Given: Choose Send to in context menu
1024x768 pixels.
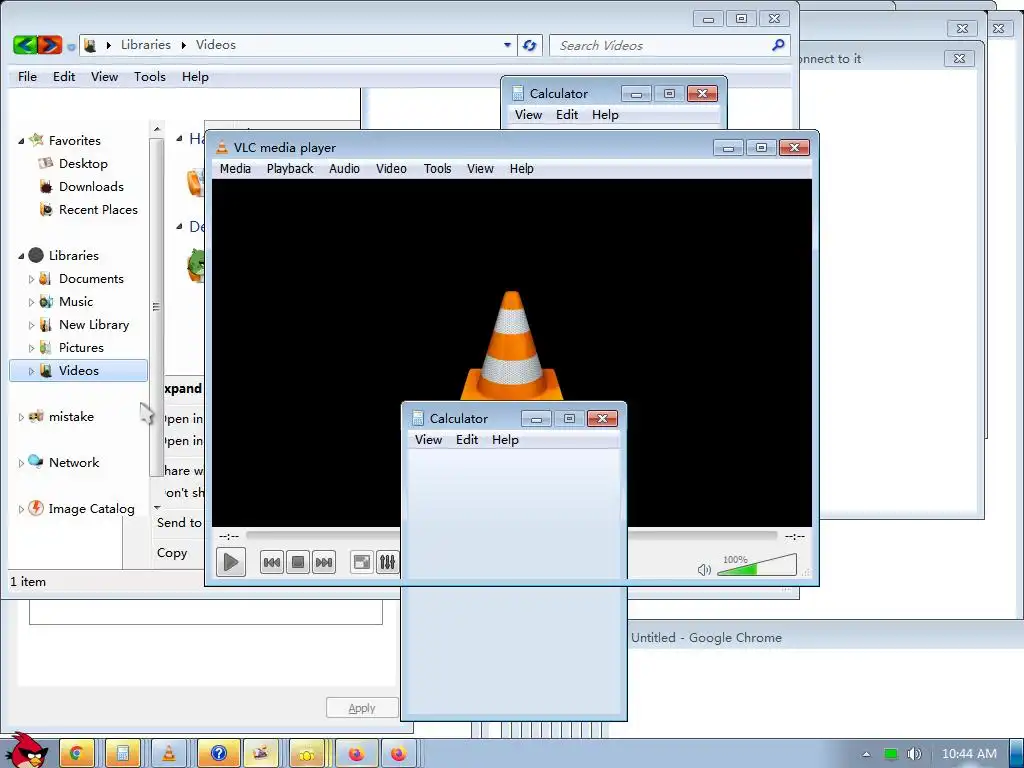Looking at the screenshot, I should (x=179, y=522).
